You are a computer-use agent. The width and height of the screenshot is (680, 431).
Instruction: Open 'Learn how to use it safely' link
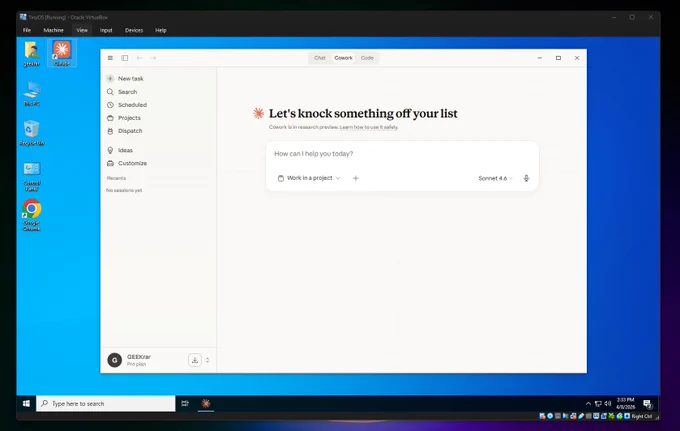(x=369, y=127)
